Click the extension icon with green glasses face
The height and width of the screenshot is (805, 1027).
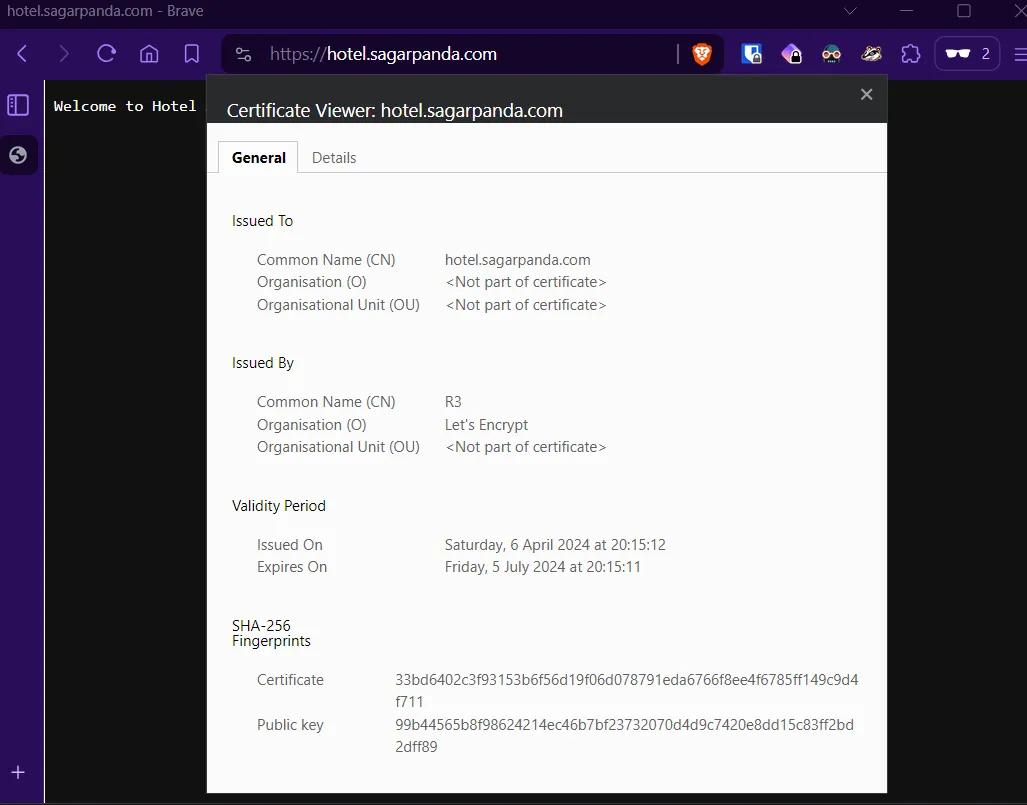(831, 54)
